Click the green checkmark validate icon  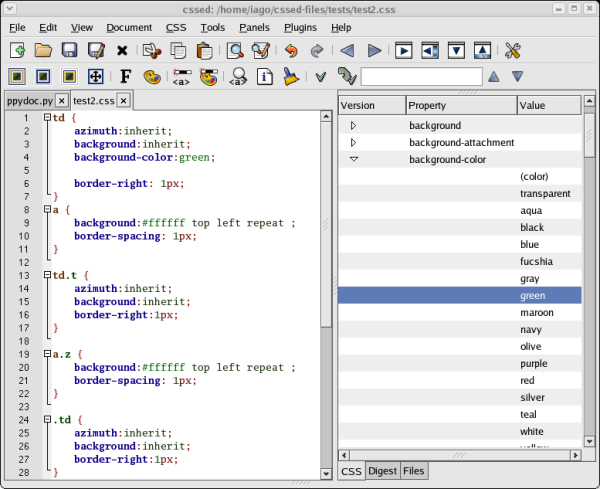pos(321,76)
